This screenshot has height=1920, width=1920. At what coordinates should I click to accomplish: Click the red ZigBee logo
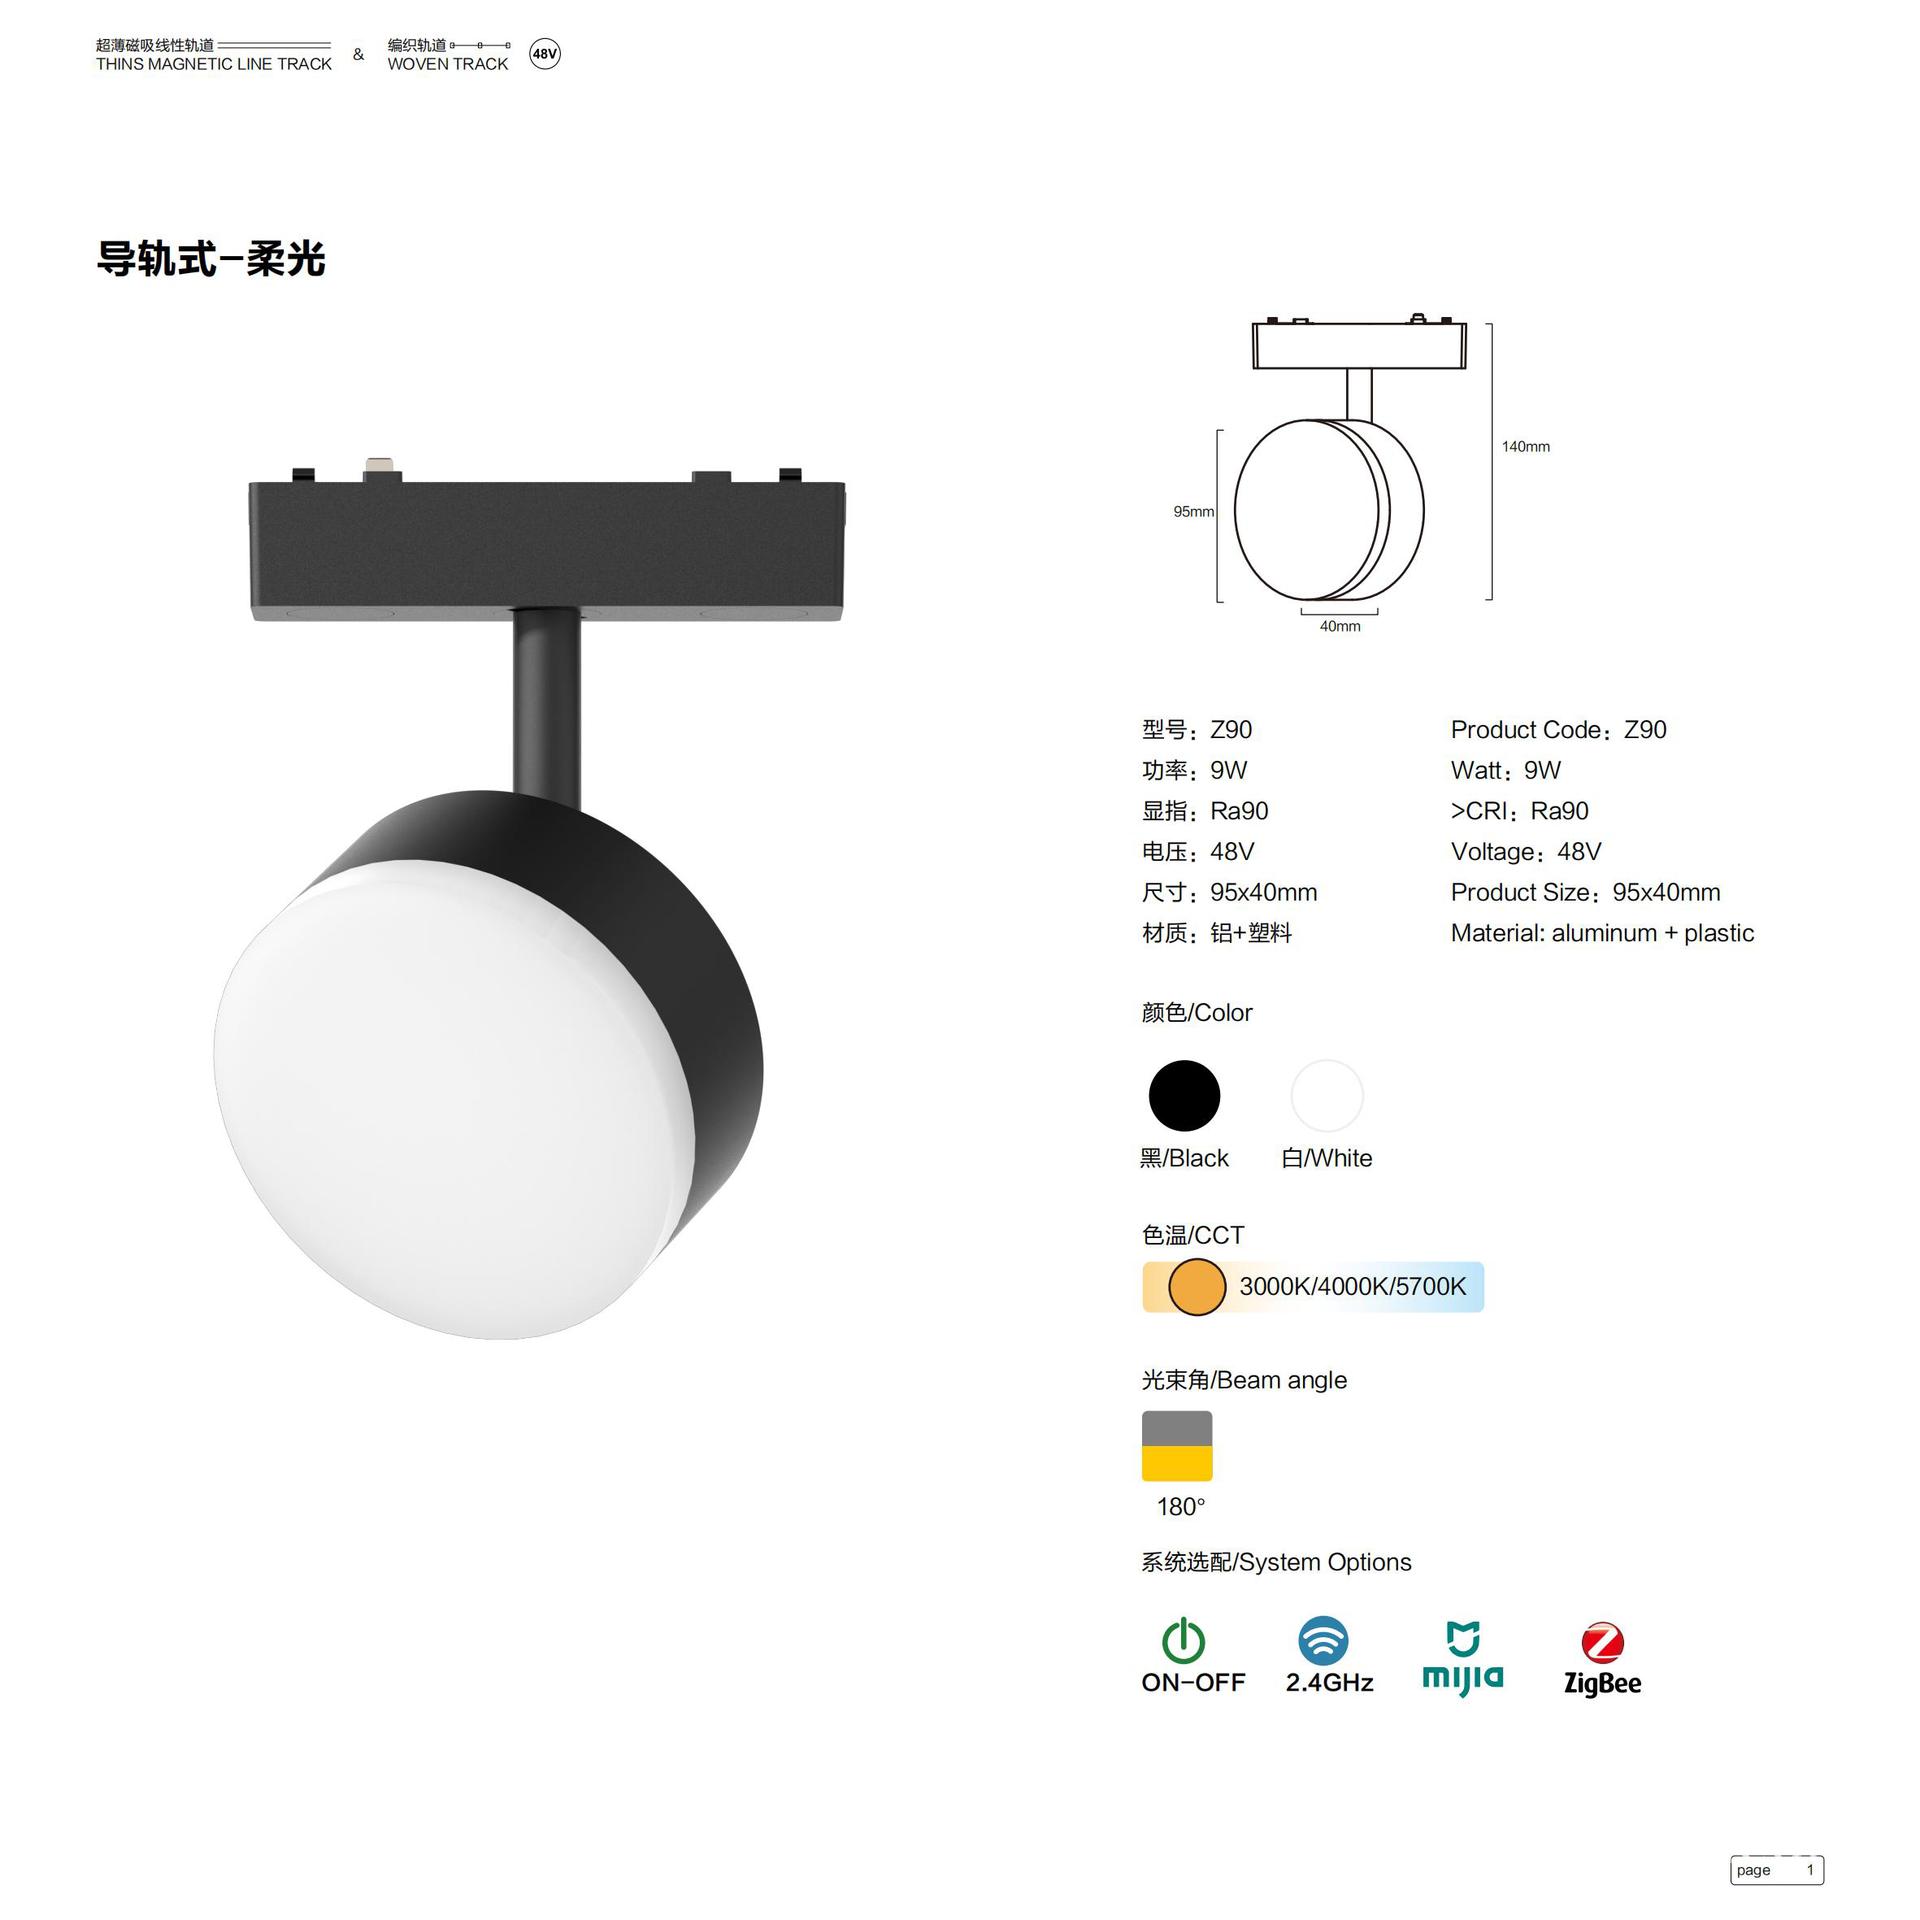point(1602,1643)
